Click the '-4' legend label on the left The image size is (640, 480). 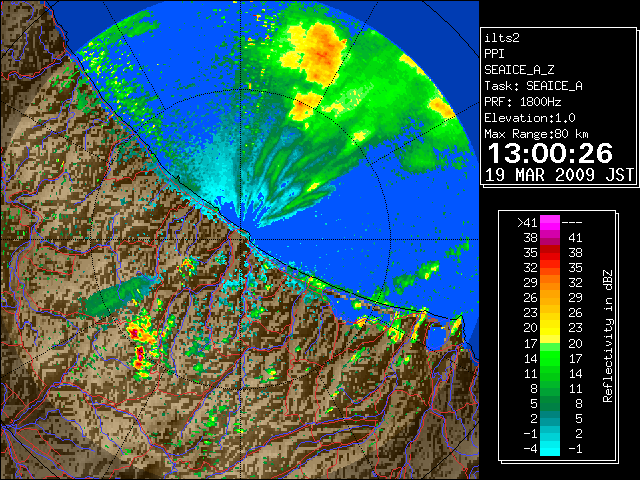(530, 448)
